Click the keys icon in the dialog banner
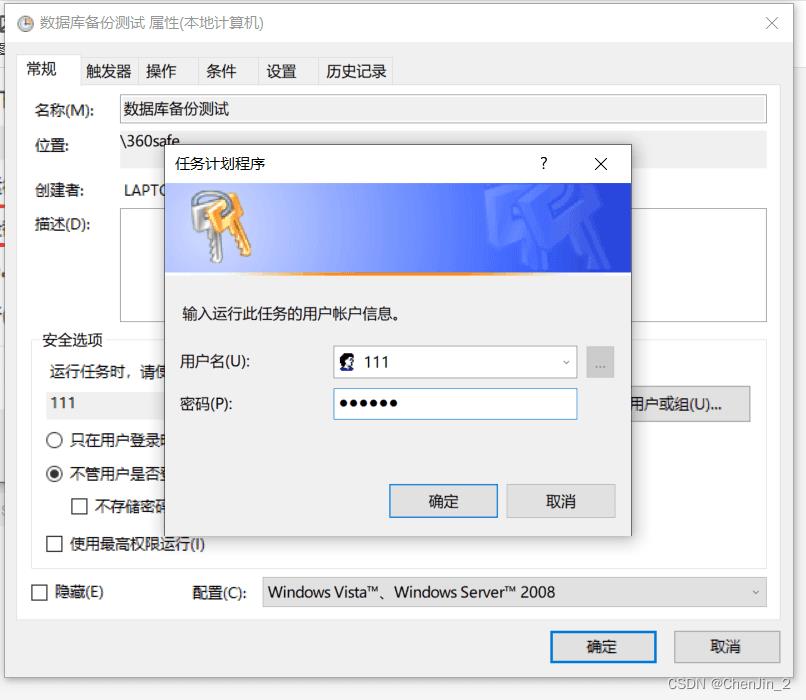 (x=221, y=226)
